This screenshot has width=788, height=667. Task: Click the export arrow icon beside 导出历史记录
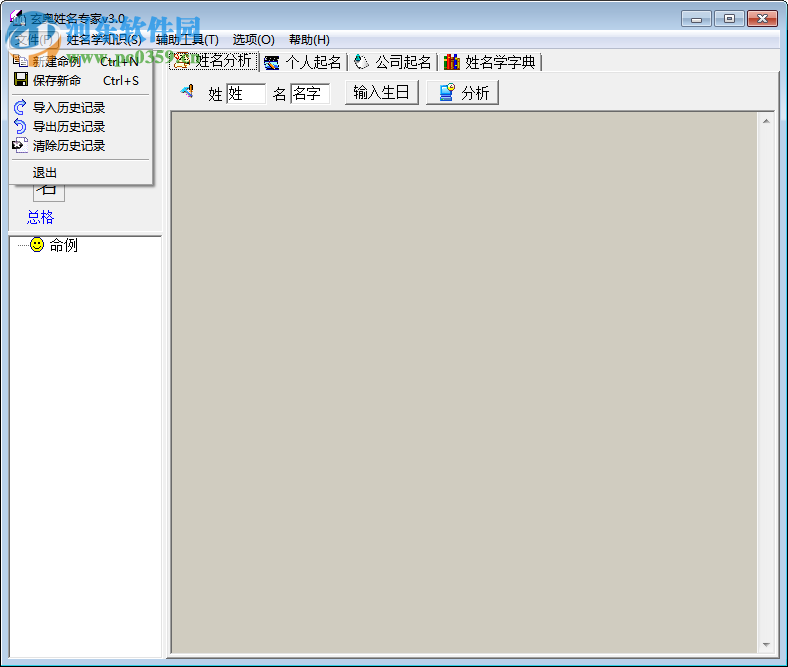[x=20, y=126]
